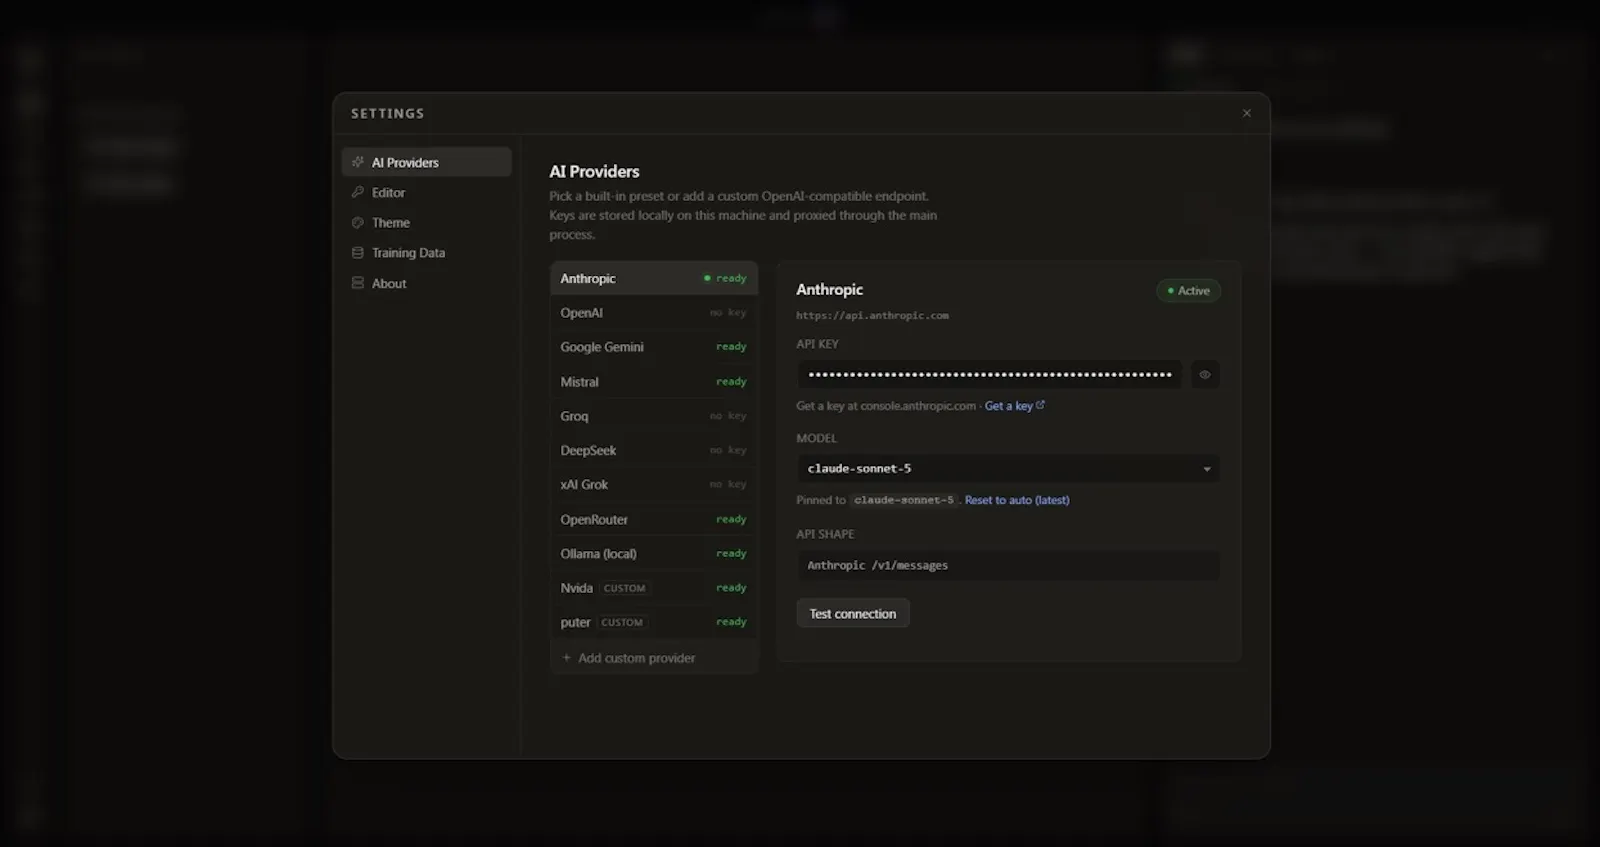This screenshot has width=1600, height=847.
Task: Click the AI Providers heading
Action: (x=594, y=172)
